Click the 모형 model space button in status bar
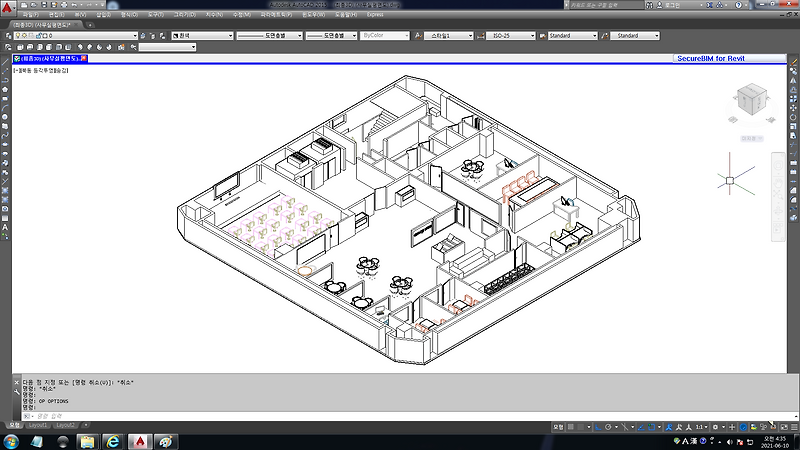This screenshot has height=450, width=800. pyautogui.click(x=558, y=427)
